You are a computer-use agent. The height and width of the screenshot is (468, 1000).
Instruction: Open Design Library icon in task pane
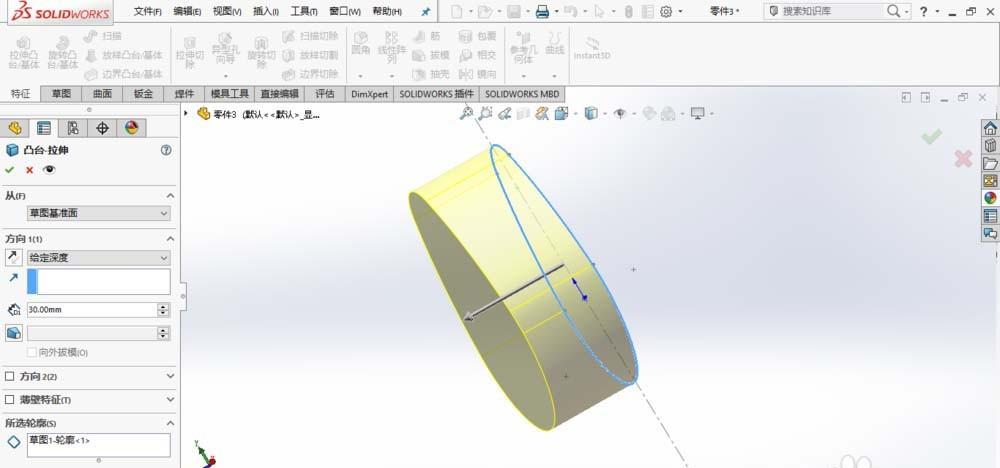tap(990, 145)
